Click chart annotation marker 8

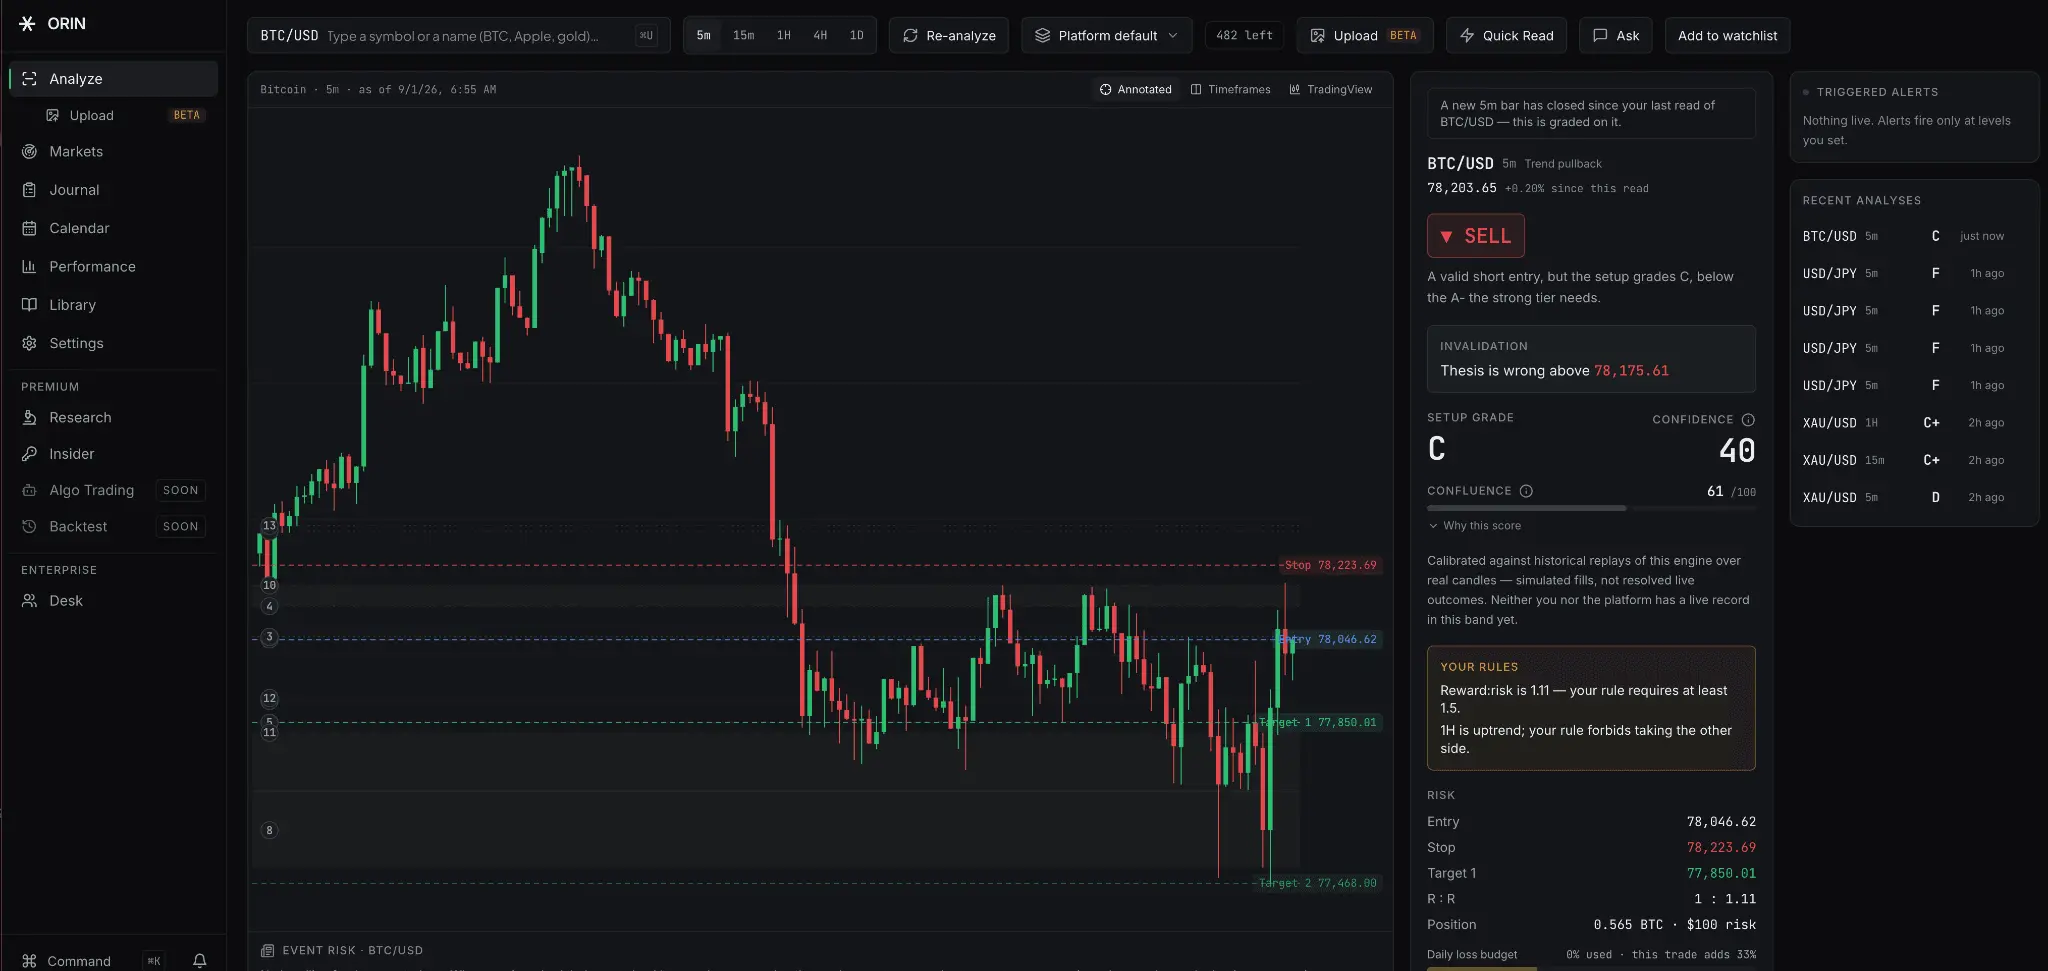269,830
